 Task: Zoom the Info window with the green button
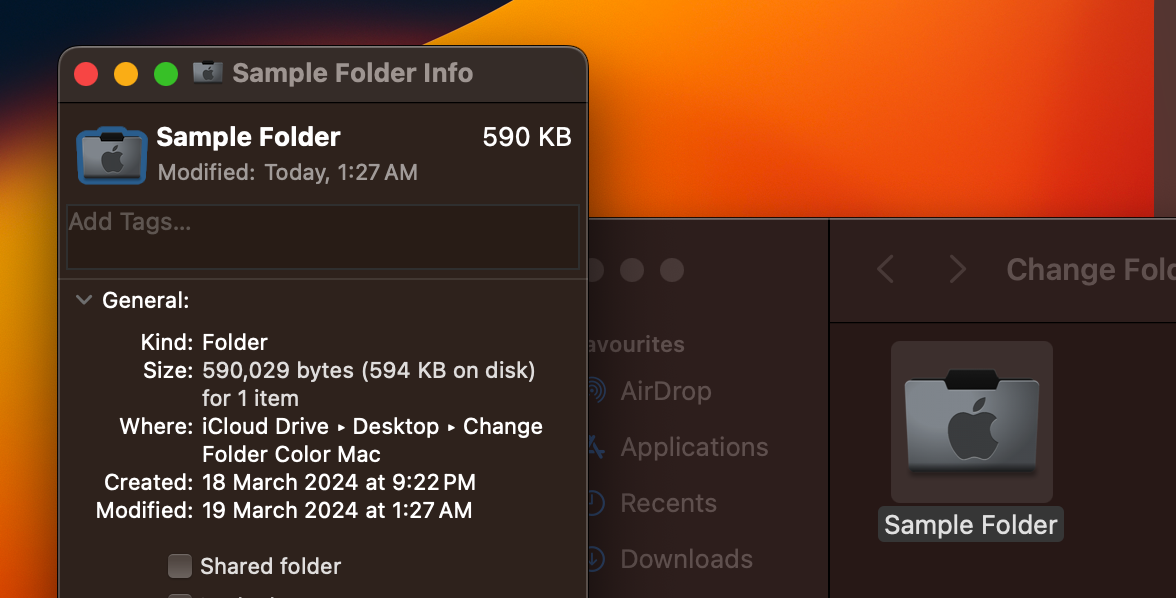(x=166, y=73)
